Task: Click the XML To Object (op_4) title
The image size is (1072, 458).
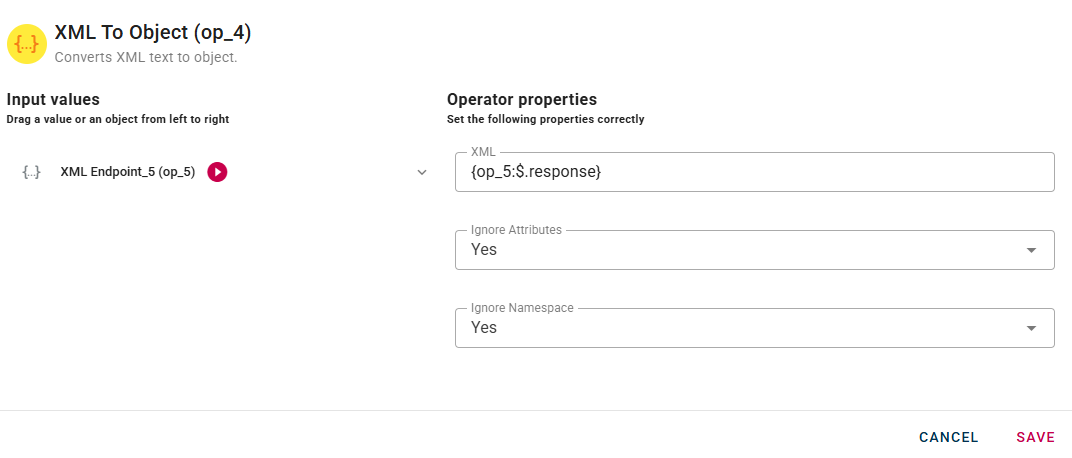Action: (152, 33)
